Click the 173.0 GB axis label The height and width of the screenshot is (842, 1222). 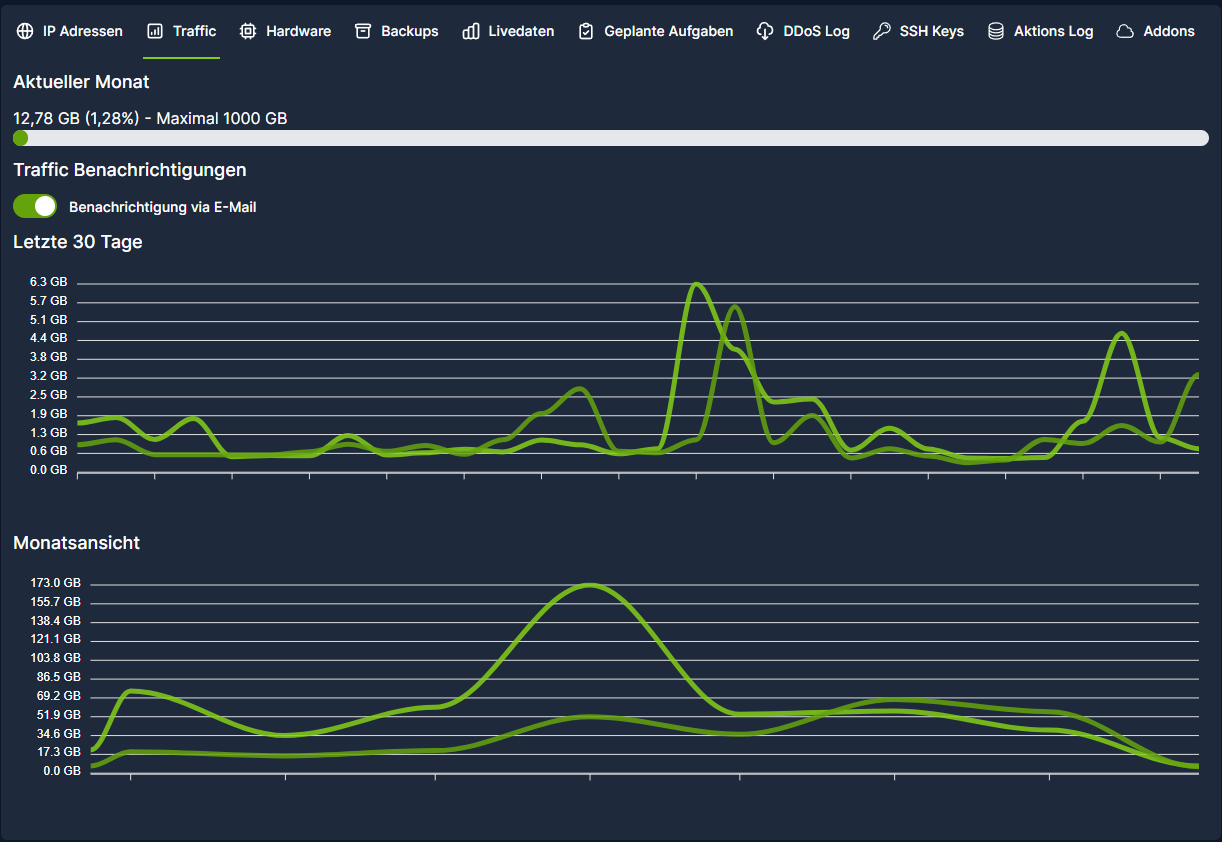click(55, 583)
